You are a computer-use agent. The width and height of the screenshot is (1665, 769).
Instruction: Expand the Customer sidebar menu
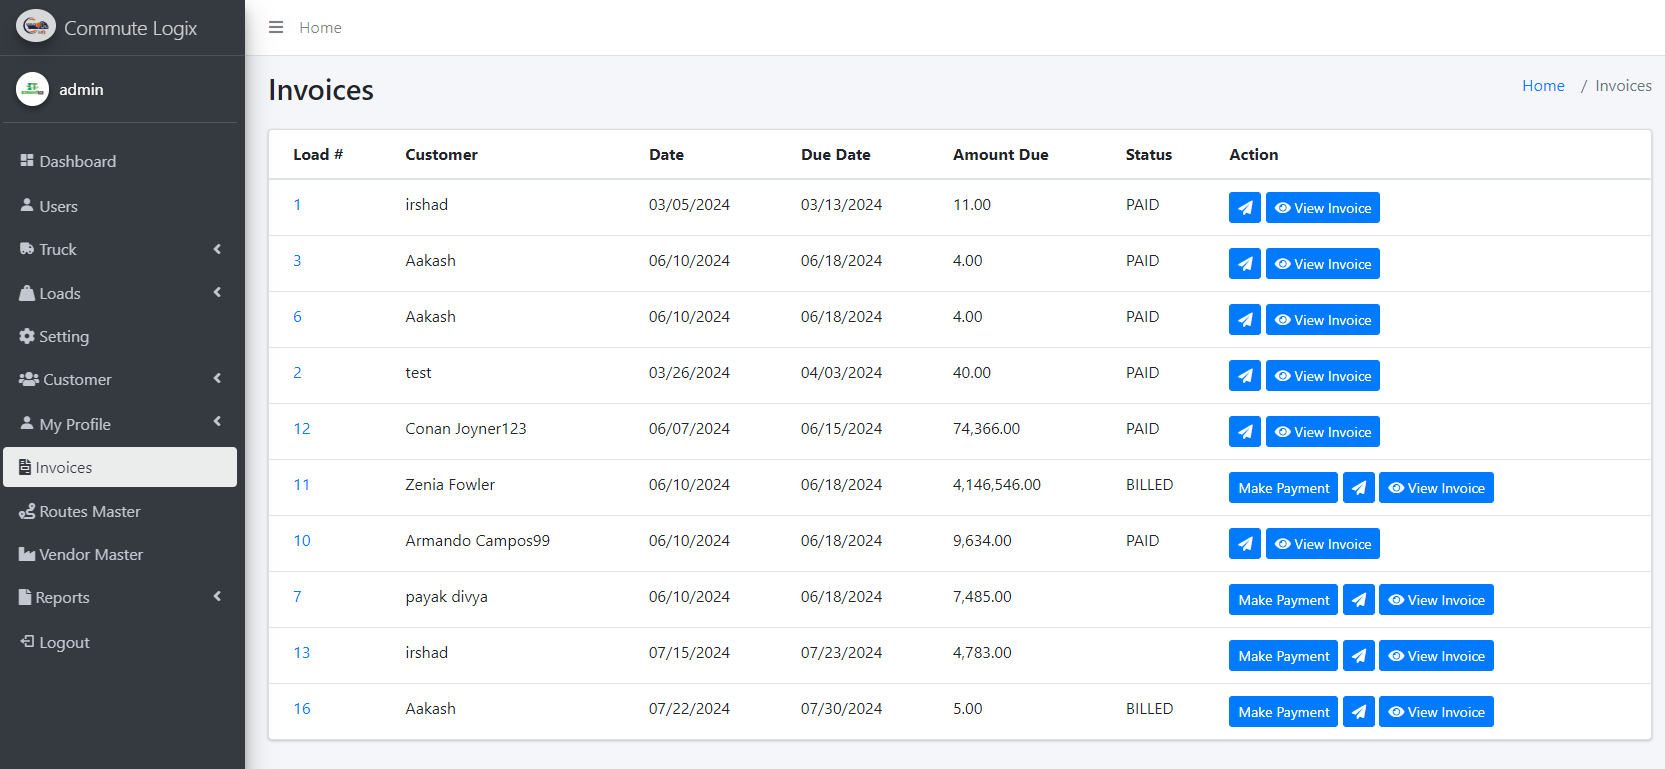tap(120, 380)
